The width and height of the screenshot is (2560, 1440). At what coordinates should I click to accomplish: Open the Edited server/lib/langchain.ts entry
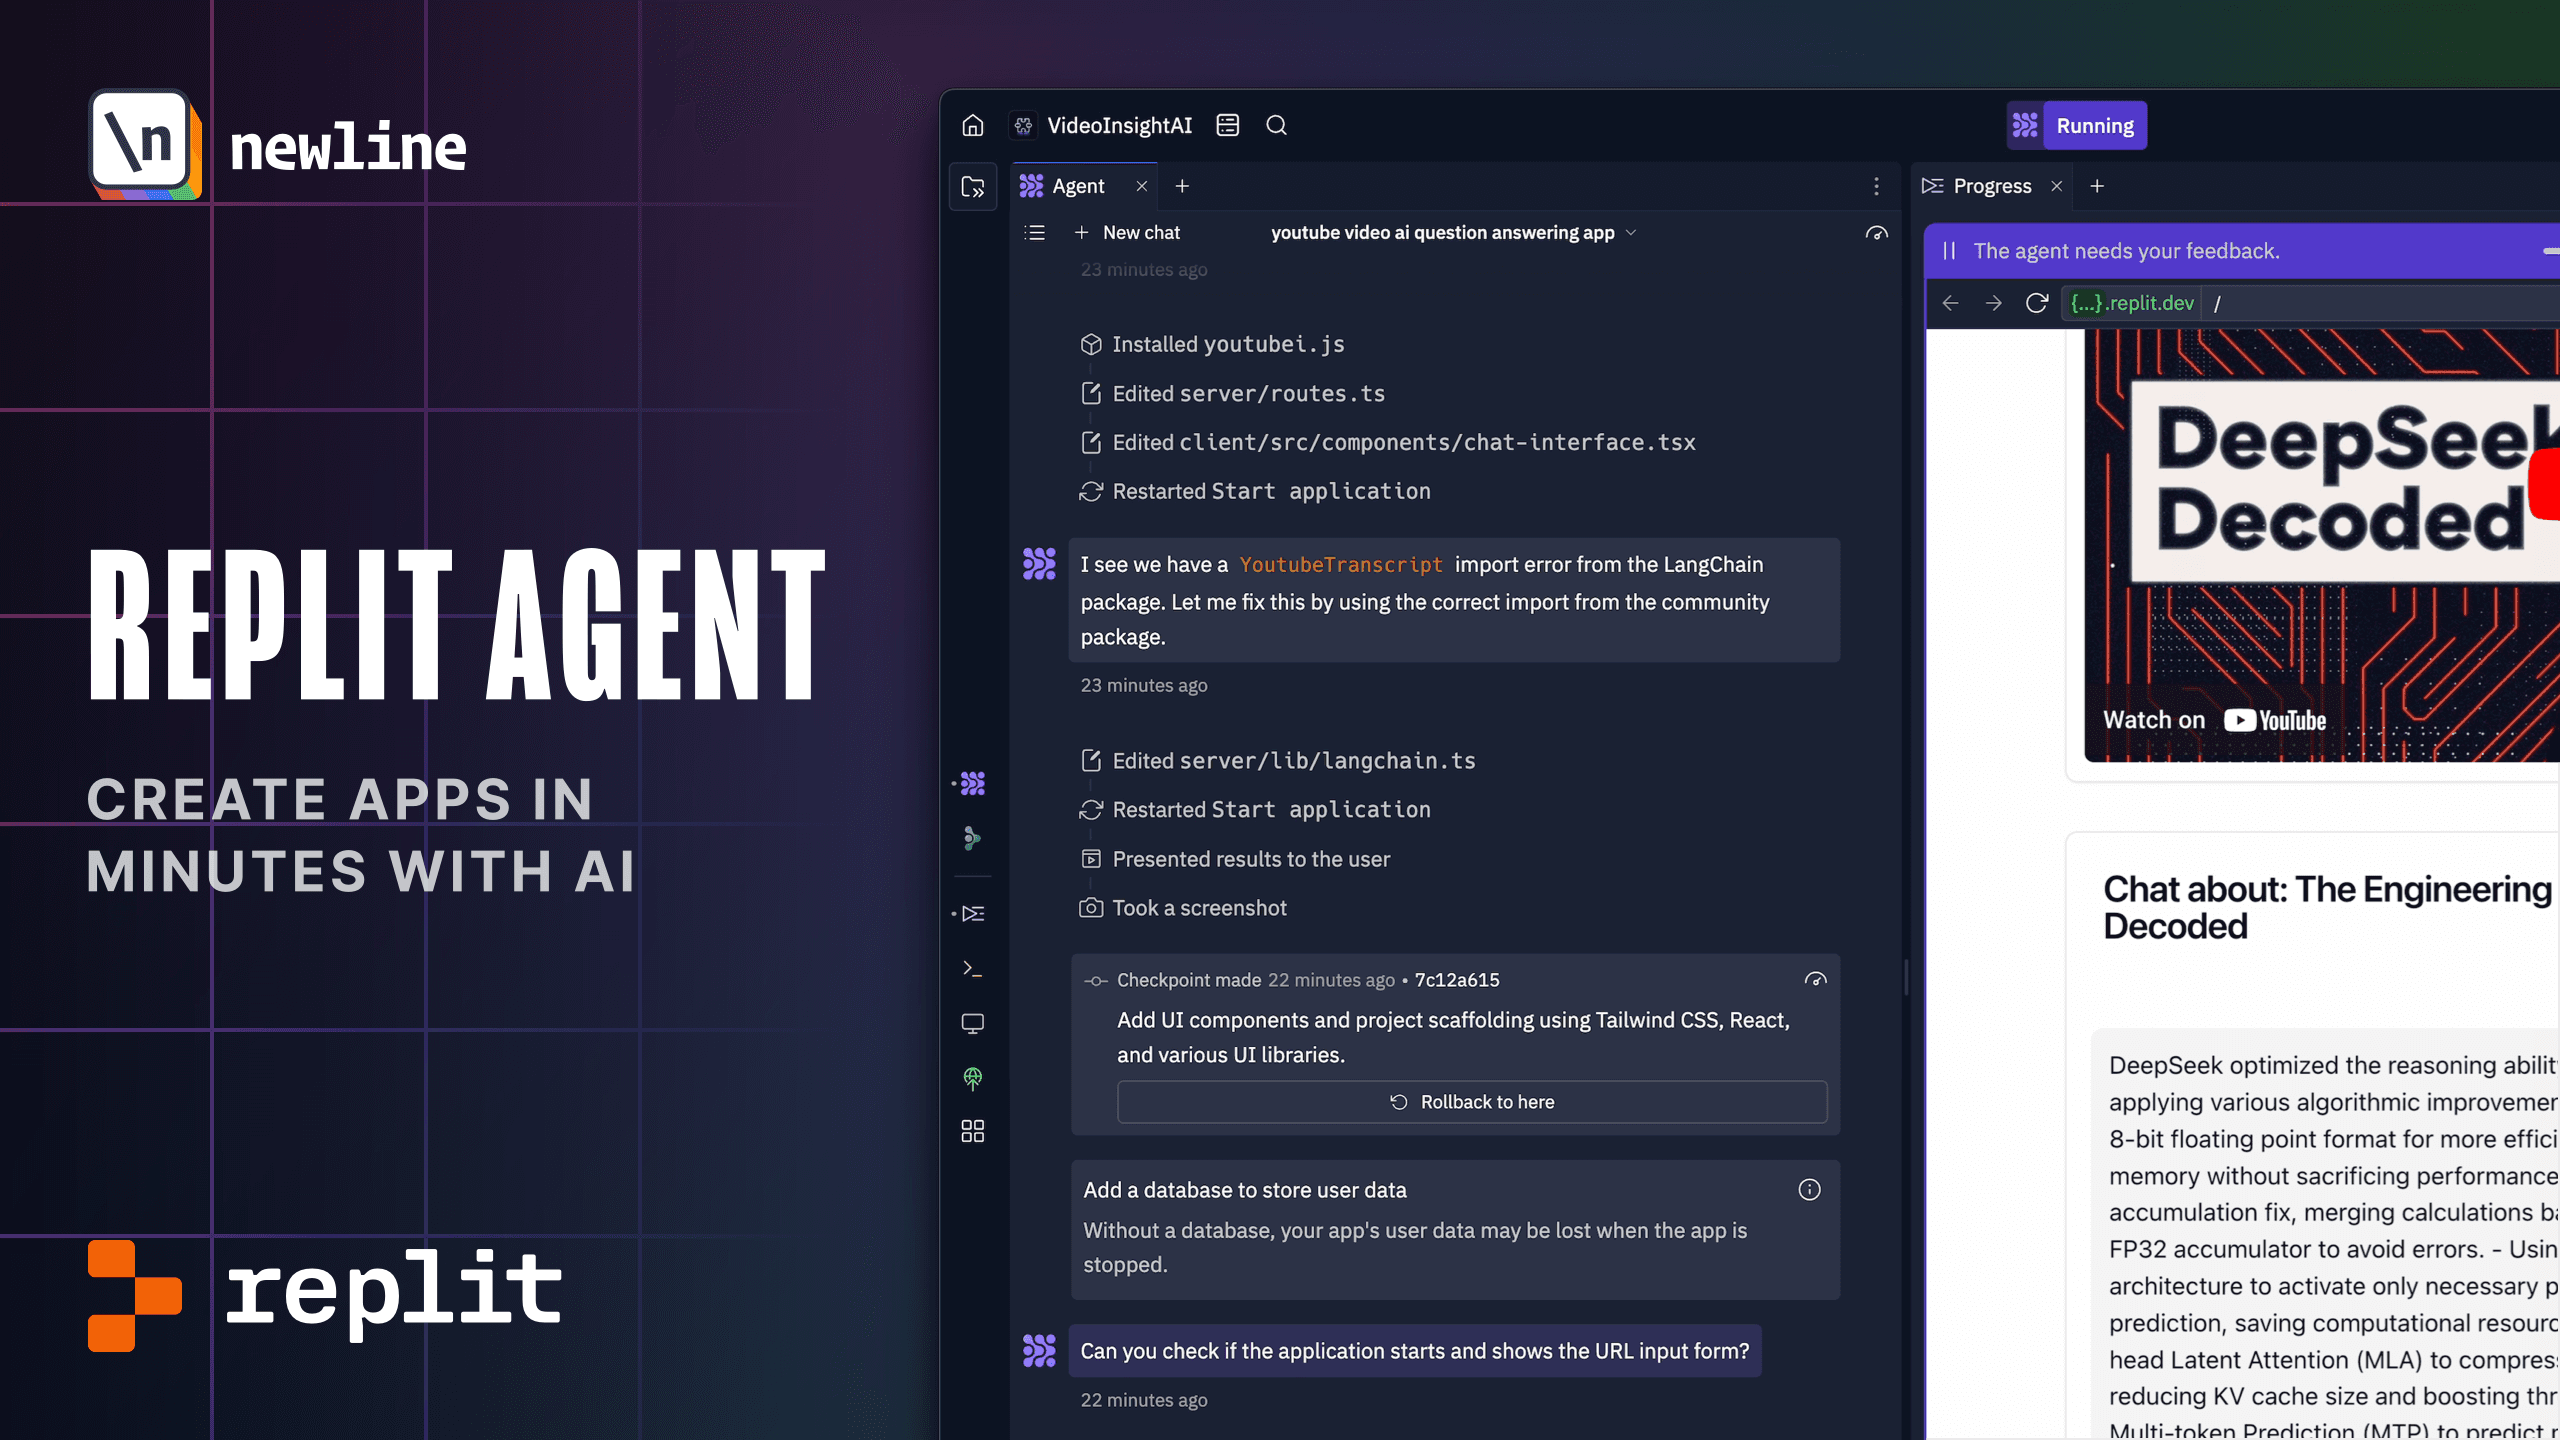click(x=1277, y=761)
